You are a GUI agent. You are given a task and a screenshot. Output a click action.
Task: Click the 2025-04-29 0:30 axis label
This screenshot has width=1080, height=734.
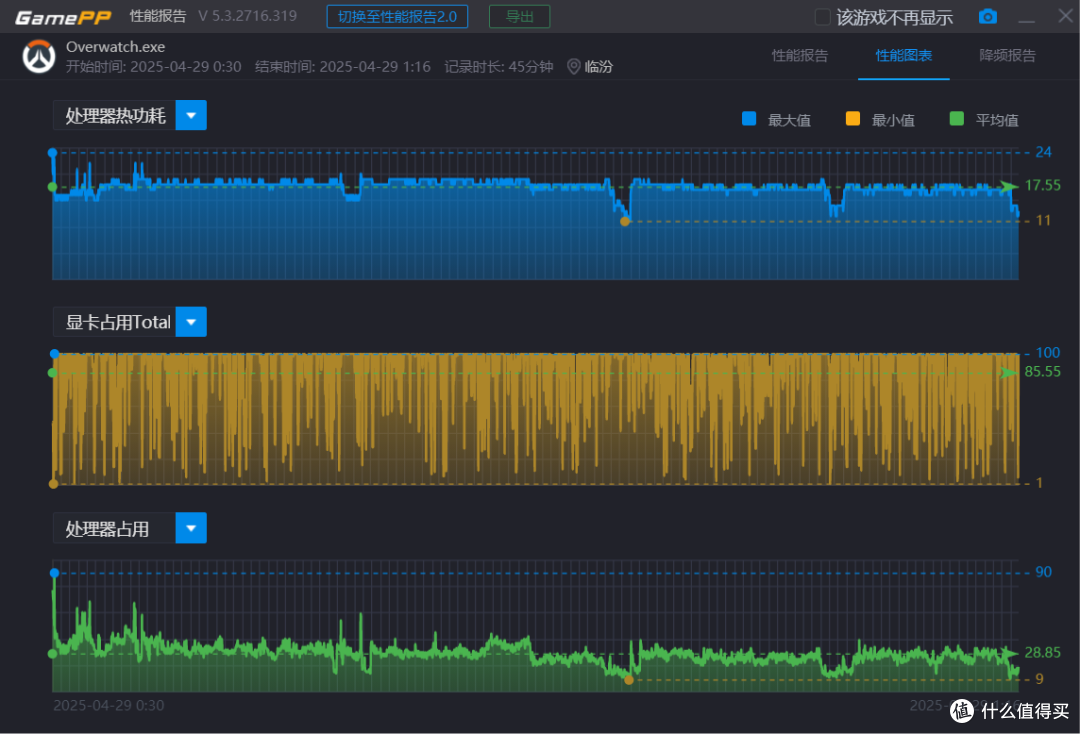click(x=109, y=705)
